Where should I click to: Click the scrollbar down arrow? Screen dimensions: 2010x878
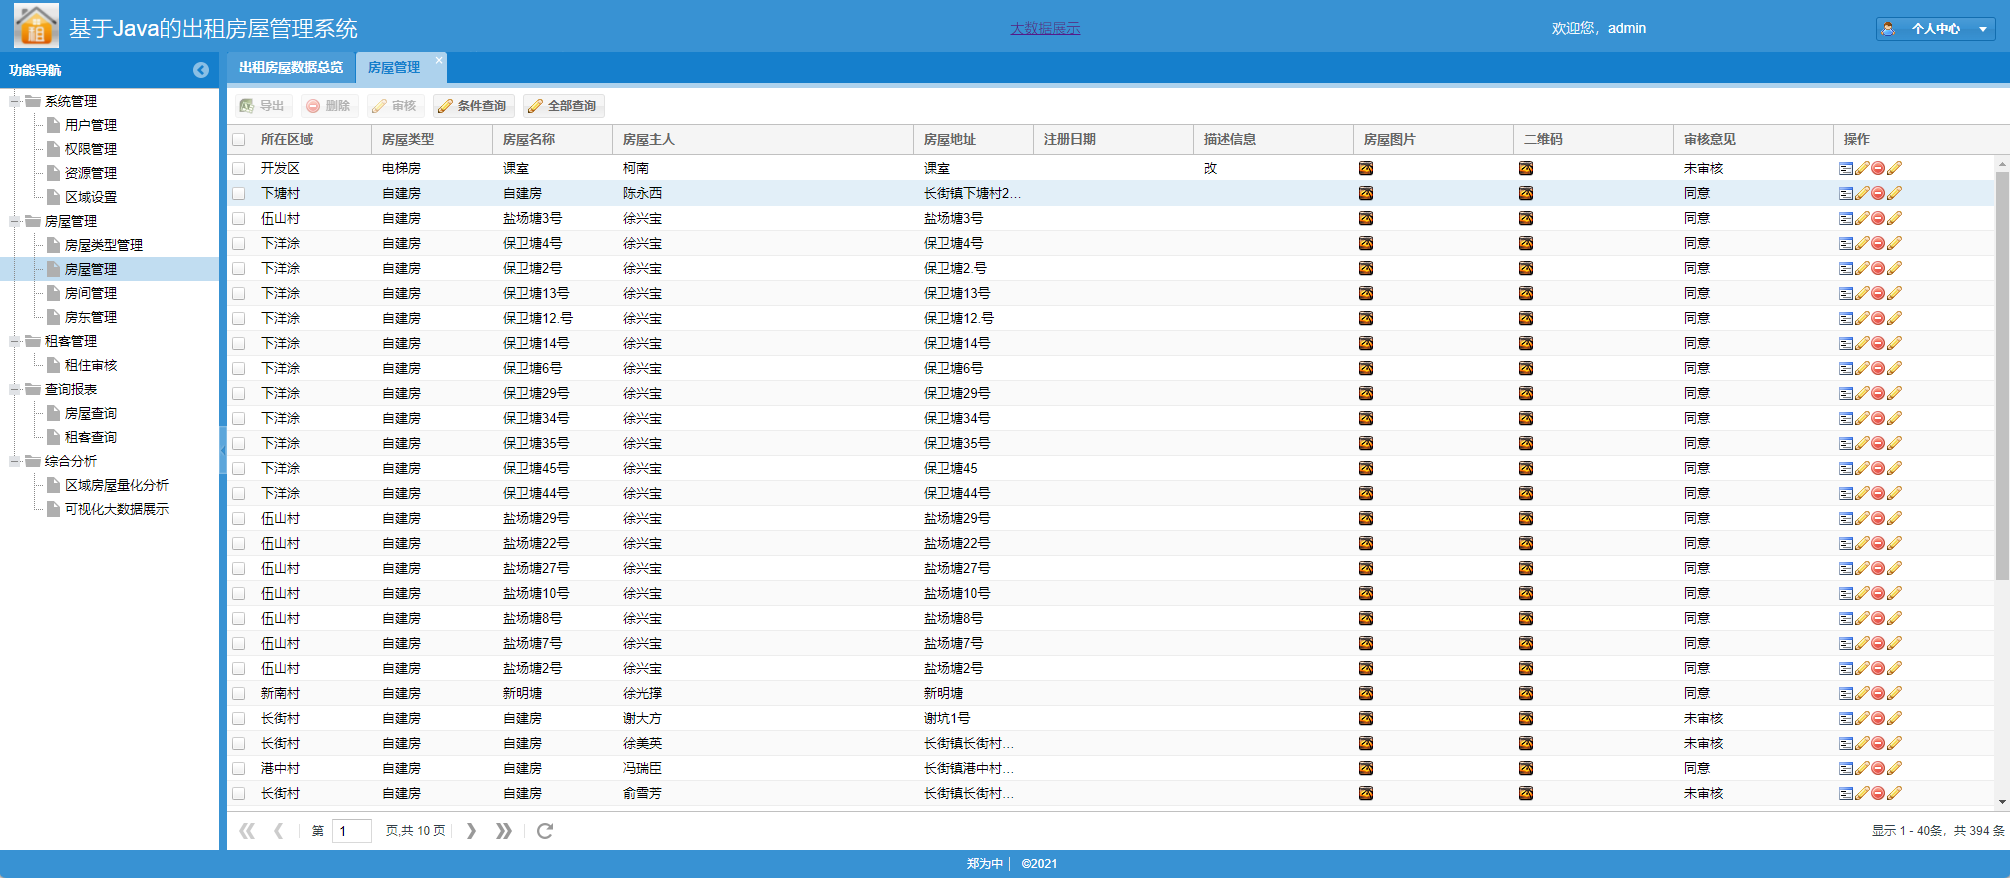pyautogui.click(x=2002, y=801)
